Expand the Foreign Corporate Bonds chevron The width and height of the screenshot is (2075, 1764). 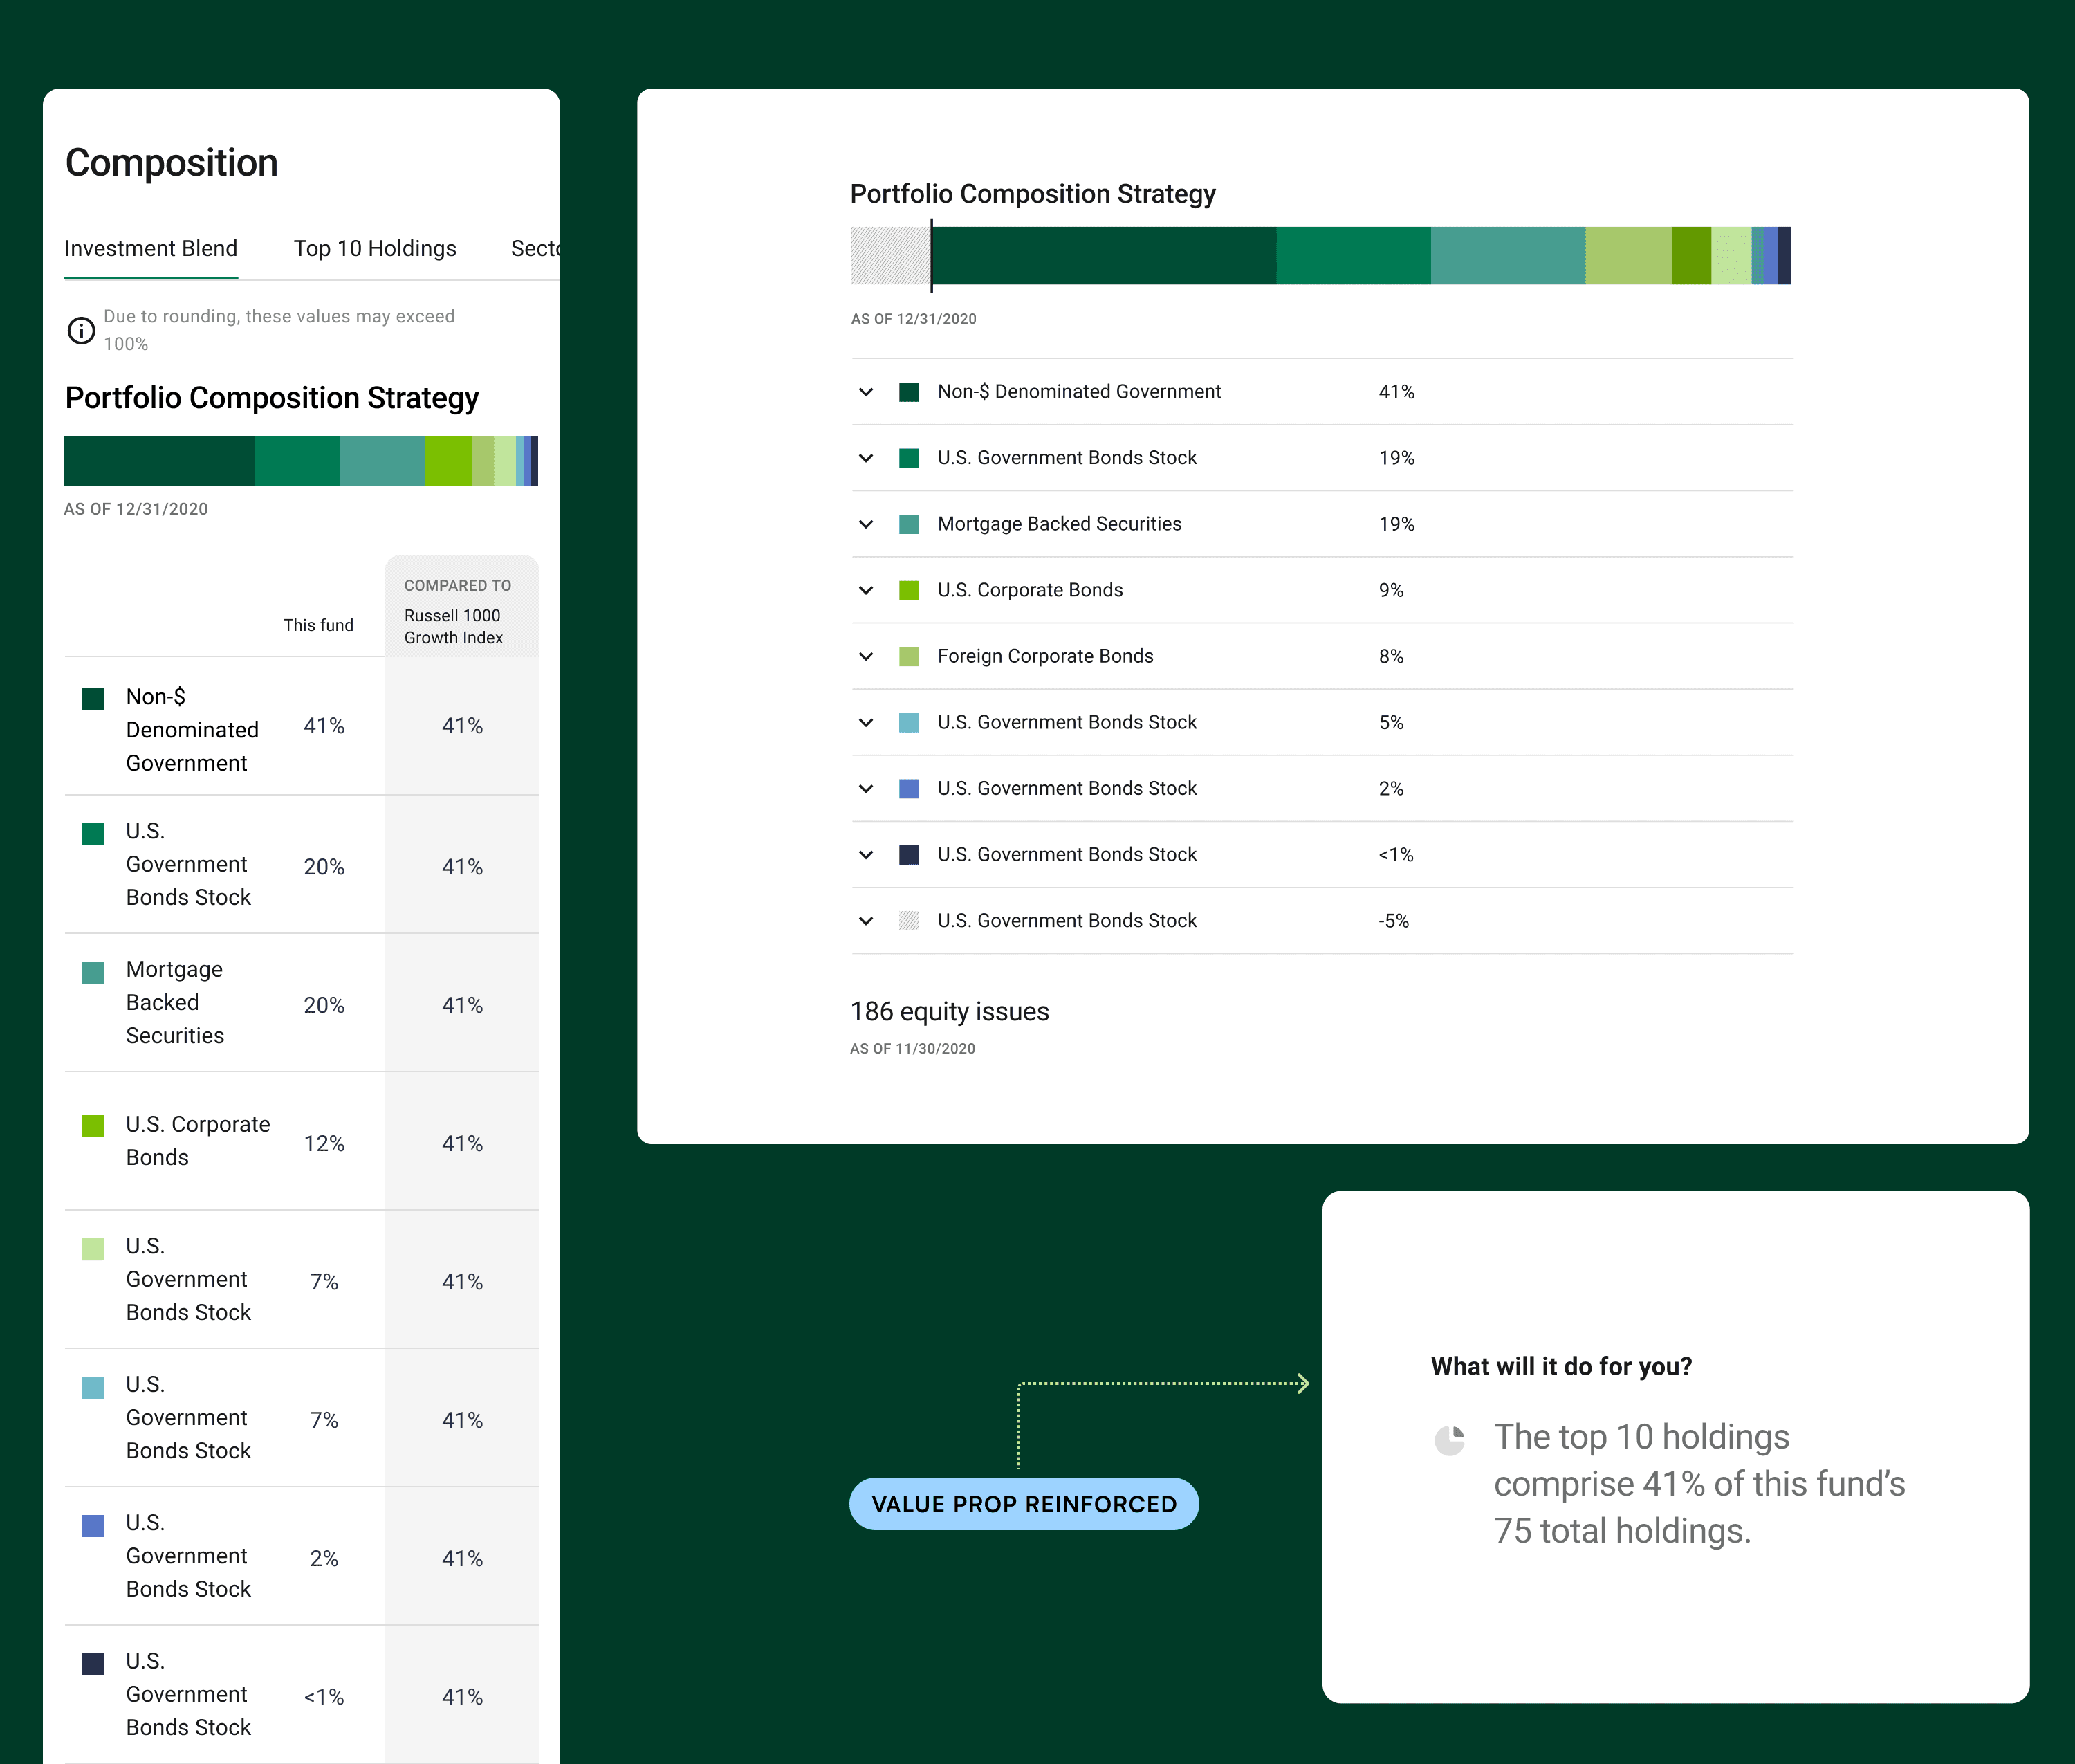(866, 656)
